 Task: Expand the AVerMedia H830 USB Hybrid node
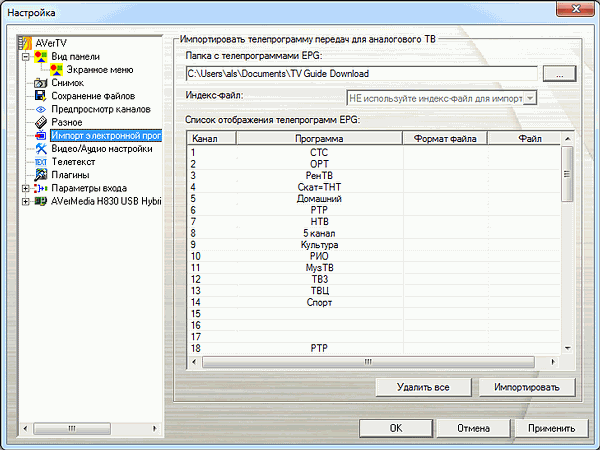click(x=25, y=201)
